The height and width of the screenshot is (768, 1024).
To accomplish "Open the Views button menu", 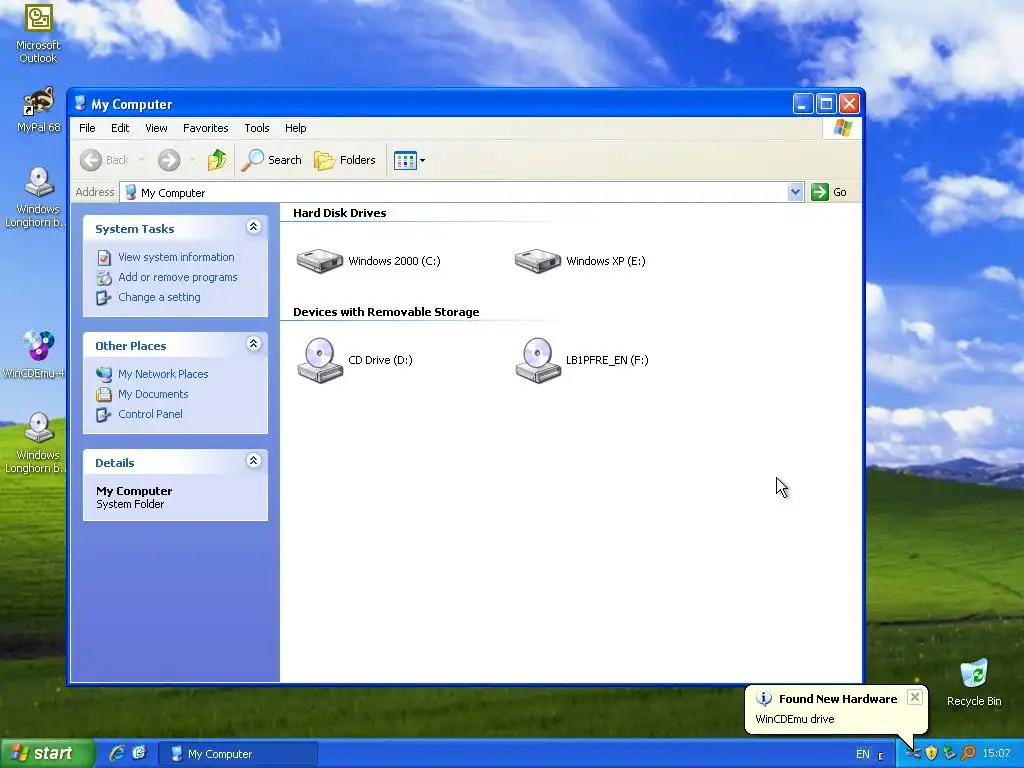I will click(409, 160).
